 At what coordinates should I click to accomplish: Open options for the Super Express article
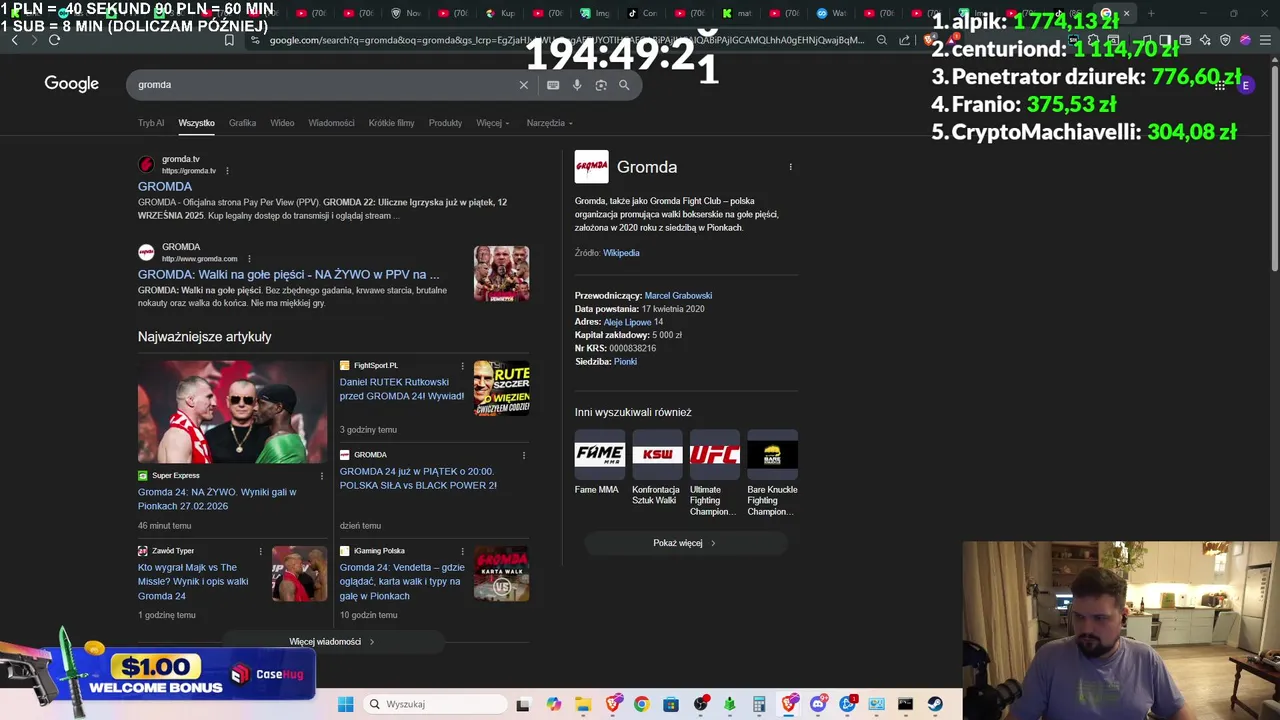(x=321, y=476)
